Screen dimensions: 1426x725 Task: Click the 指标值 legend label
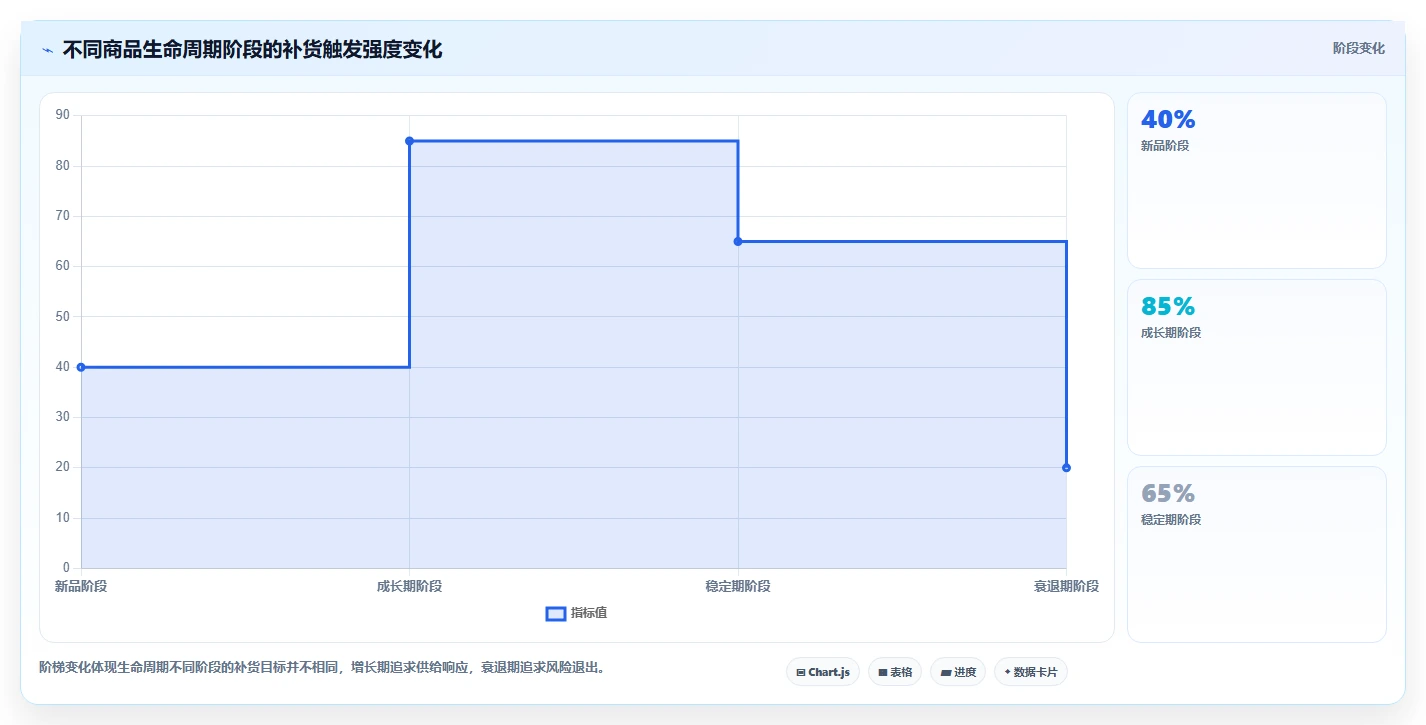[x=589, y=613]
